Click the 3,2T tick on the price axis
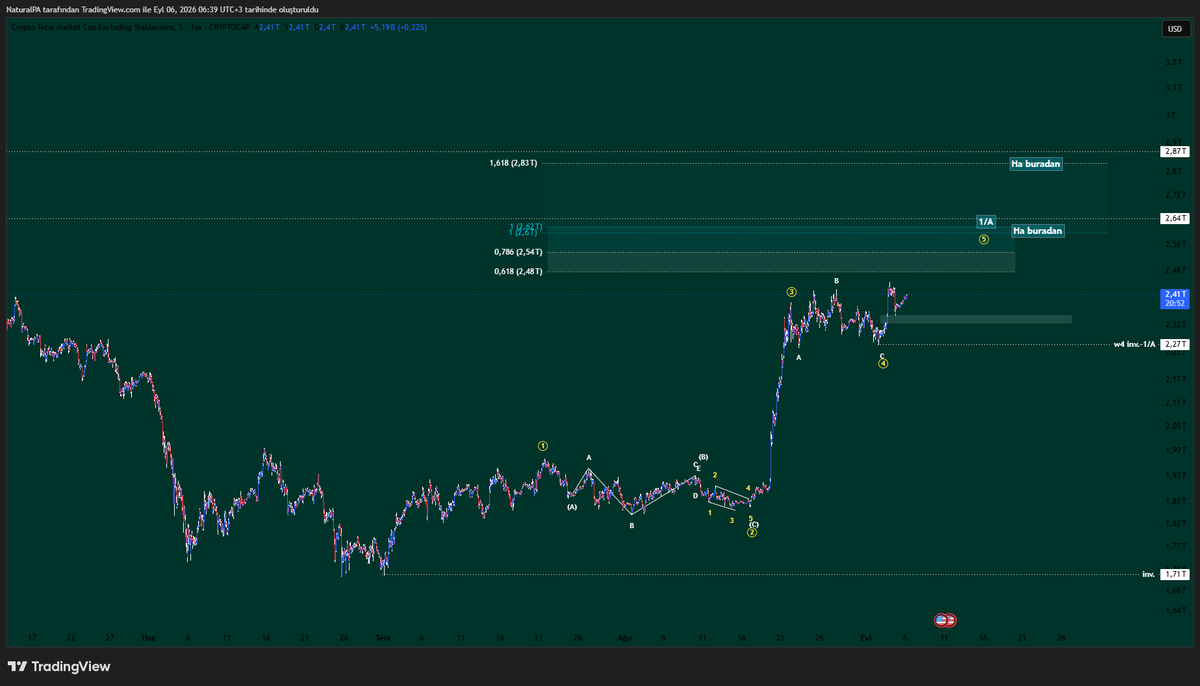 coord(1172,63)
